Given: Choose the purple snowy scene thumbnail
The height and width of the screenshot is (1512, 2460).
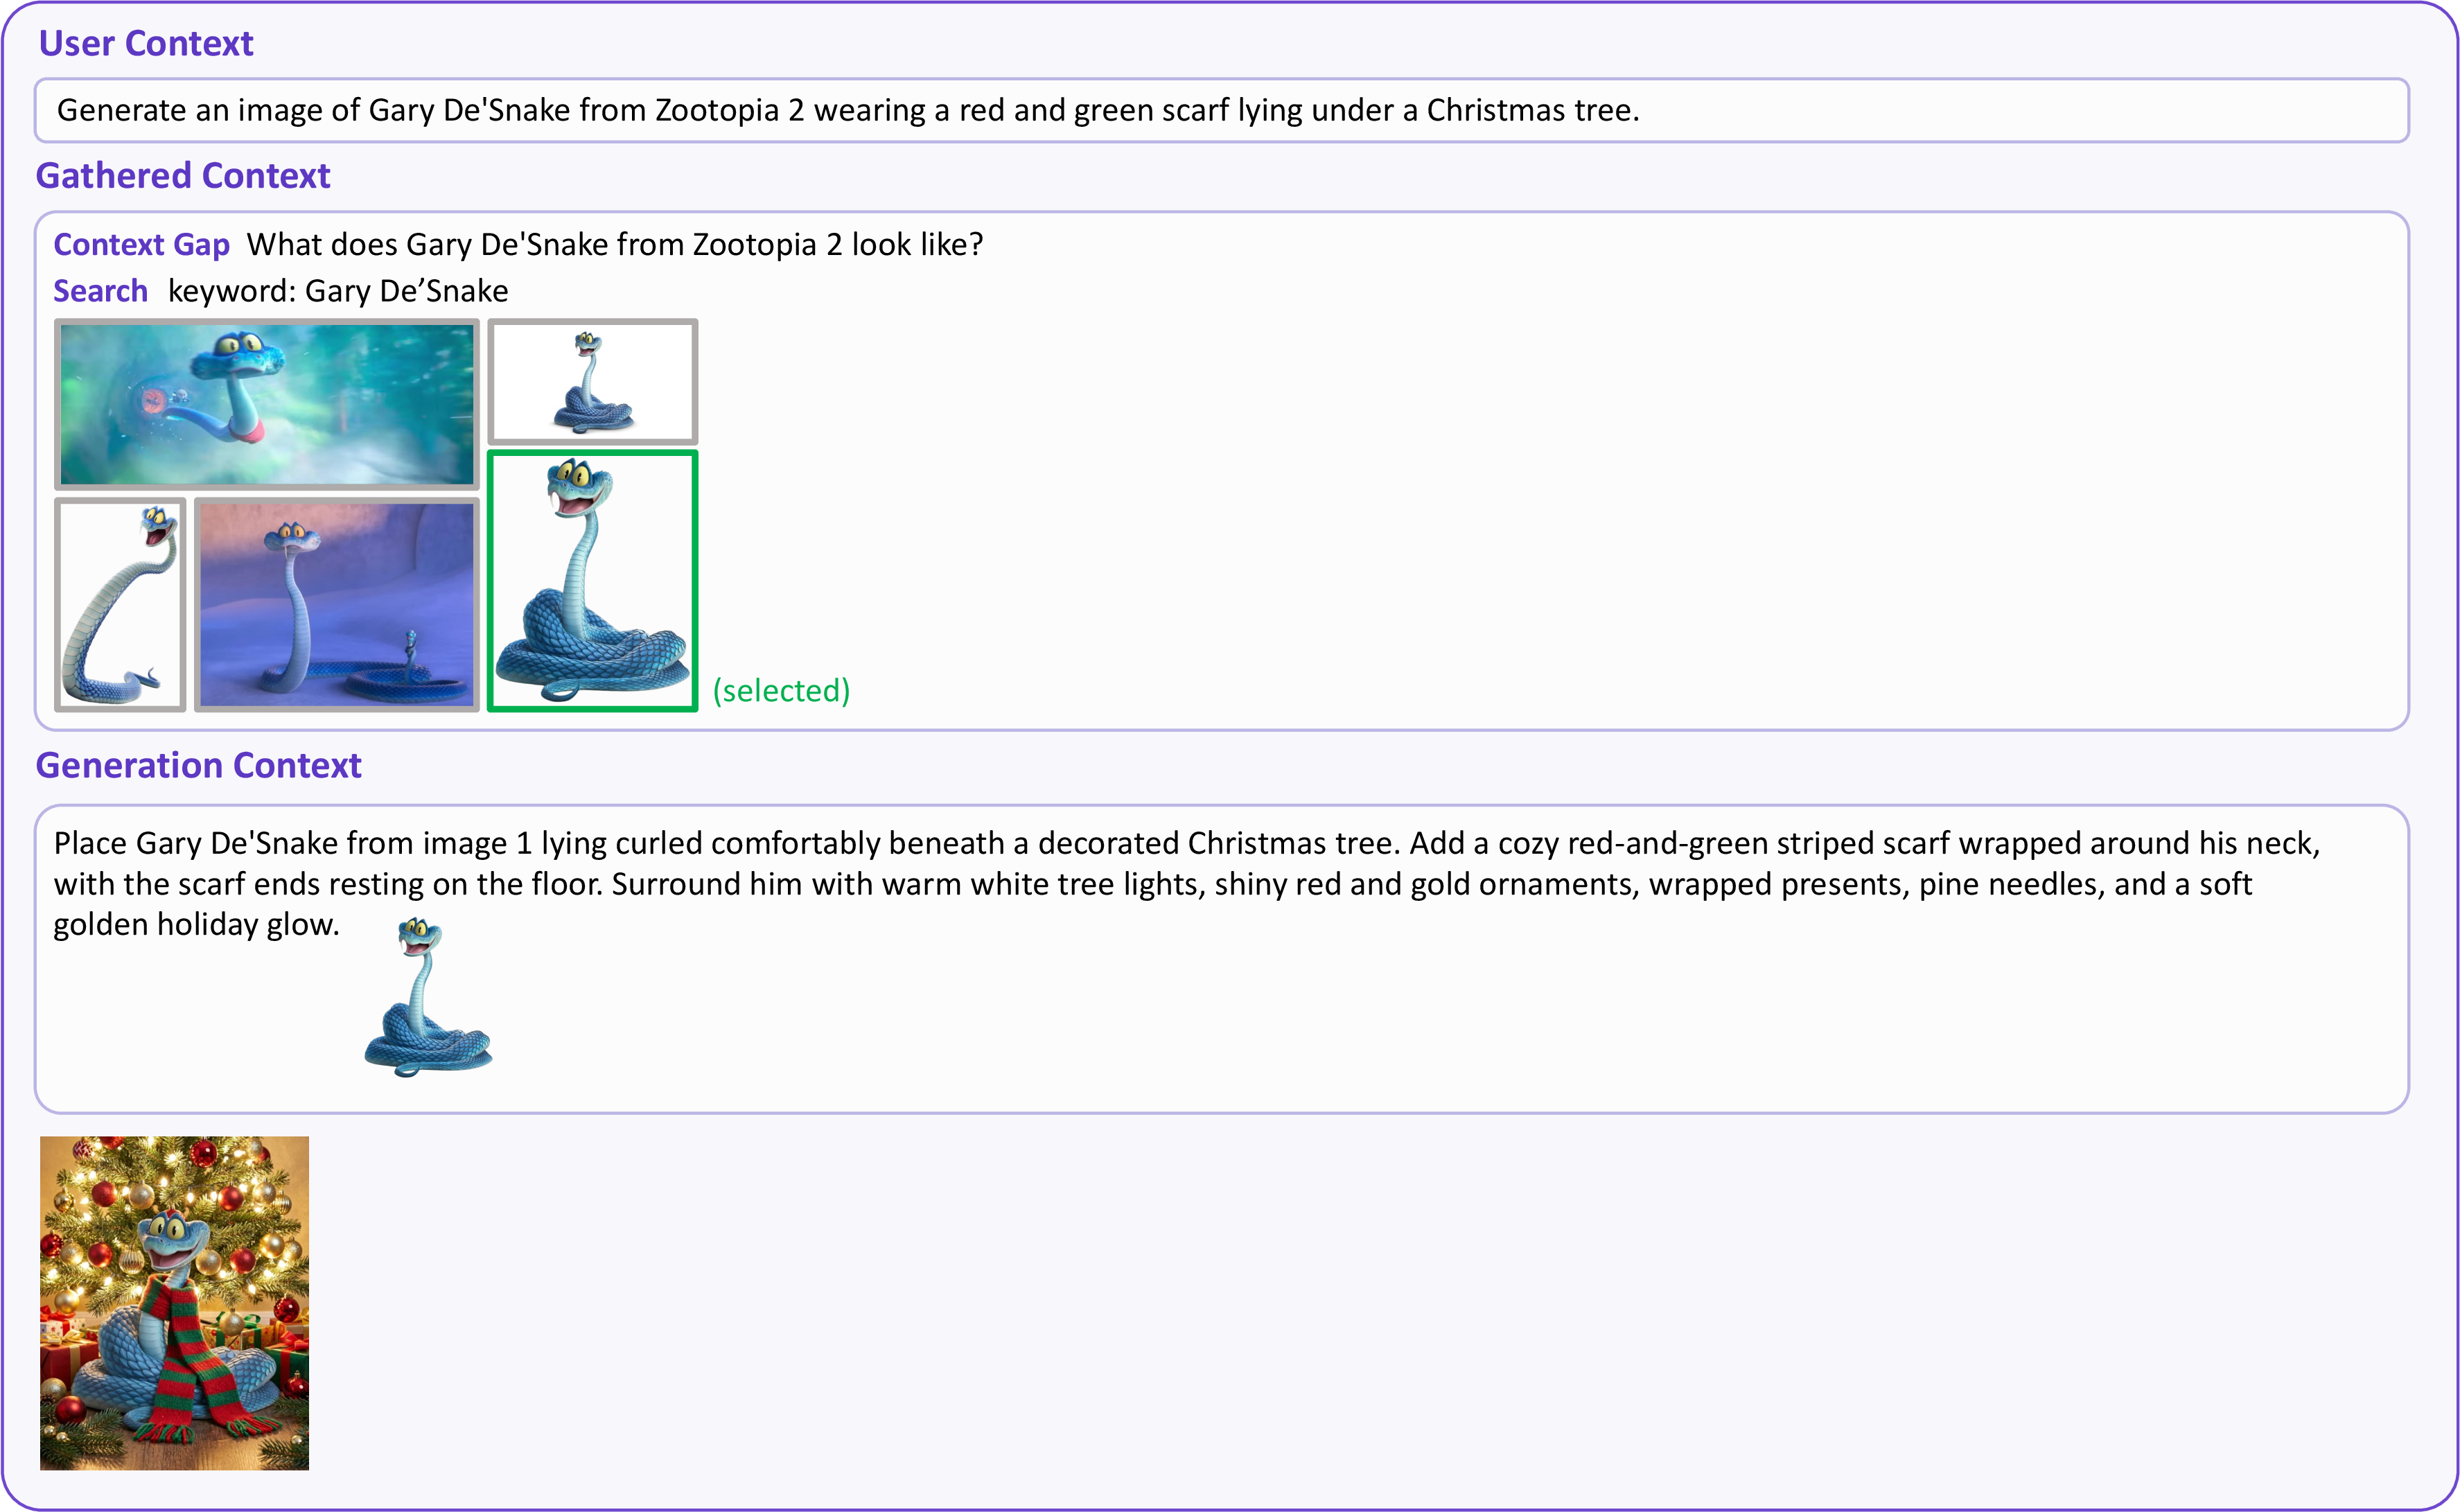Looking at the screenshot, I should [337, 605].
